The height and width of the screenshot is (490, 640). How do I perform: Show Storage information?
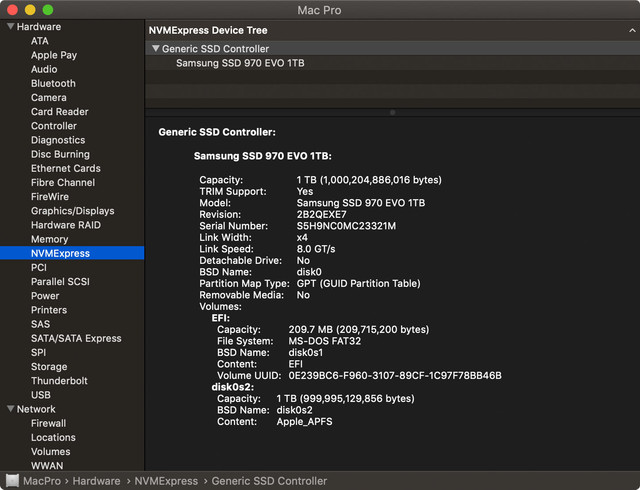[49, 366]
